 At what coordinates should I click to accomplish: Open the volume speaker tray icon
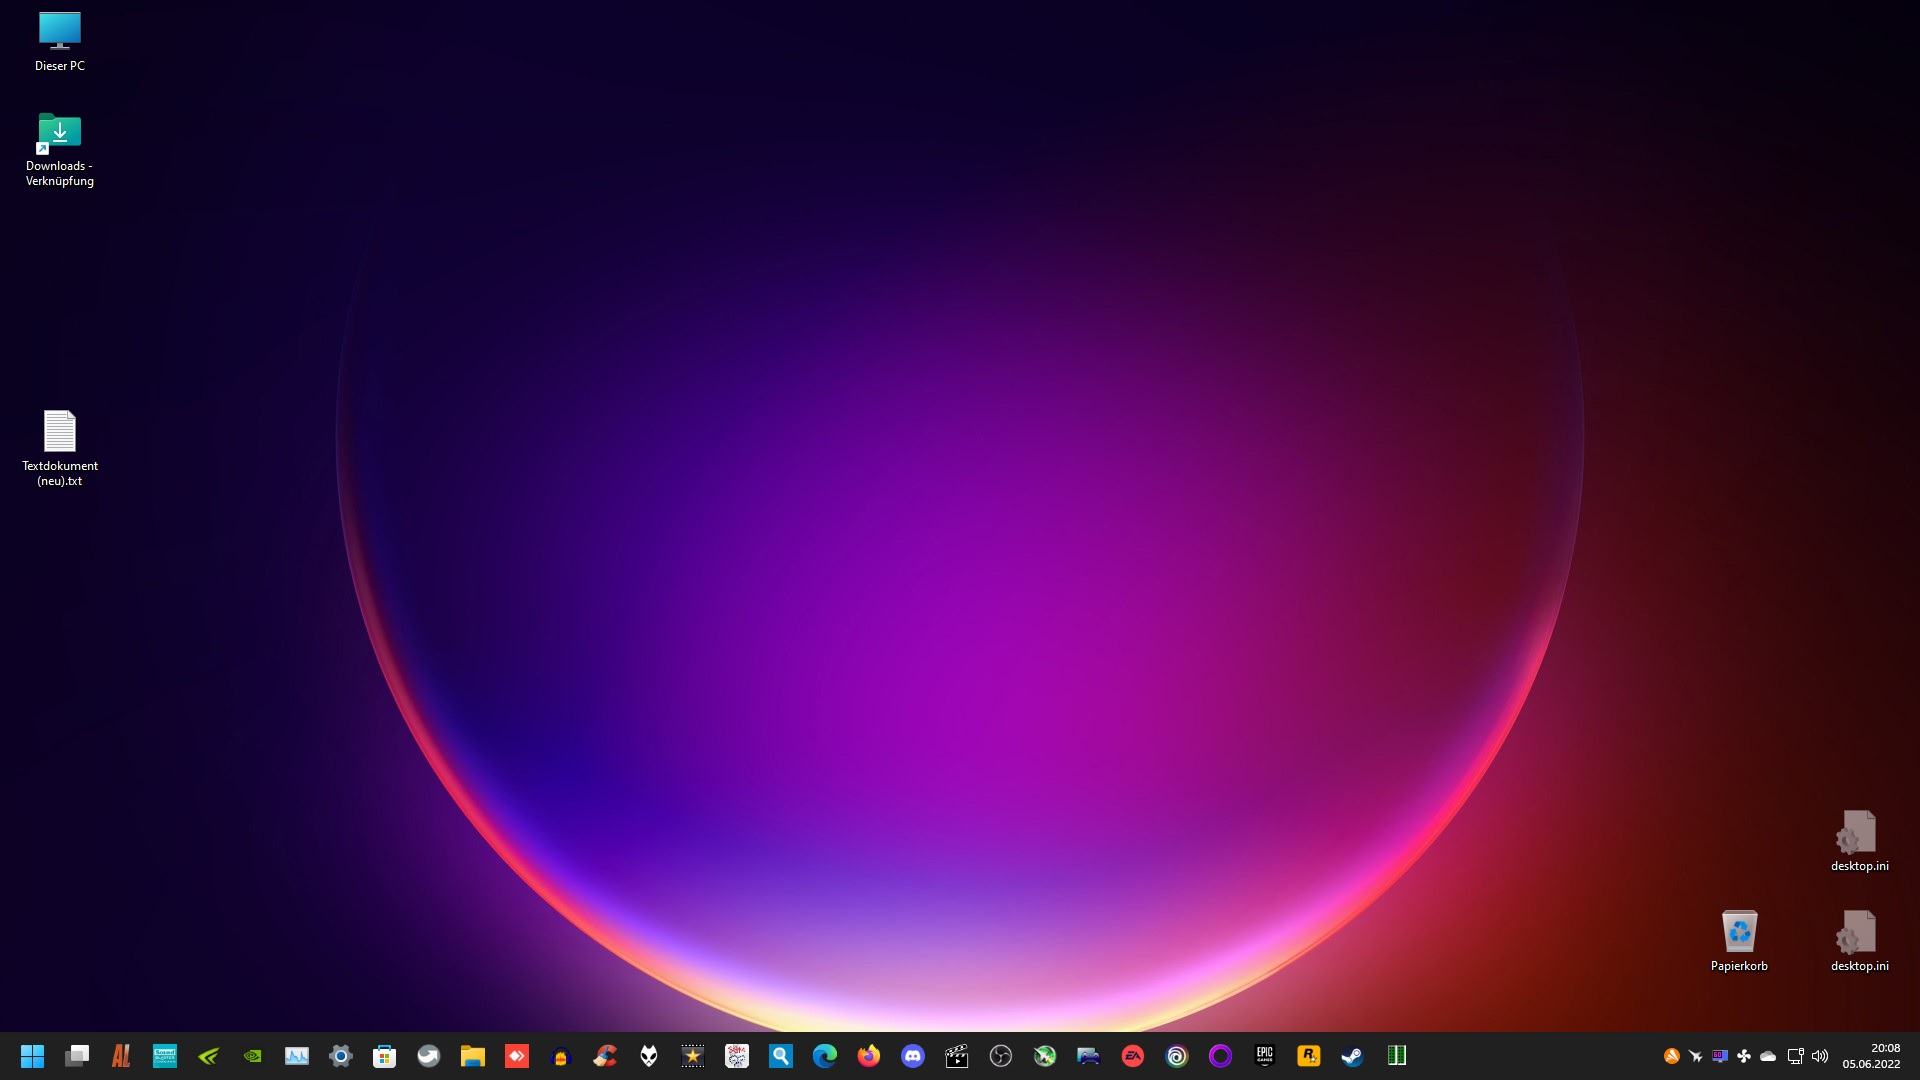[1820, 1056]
